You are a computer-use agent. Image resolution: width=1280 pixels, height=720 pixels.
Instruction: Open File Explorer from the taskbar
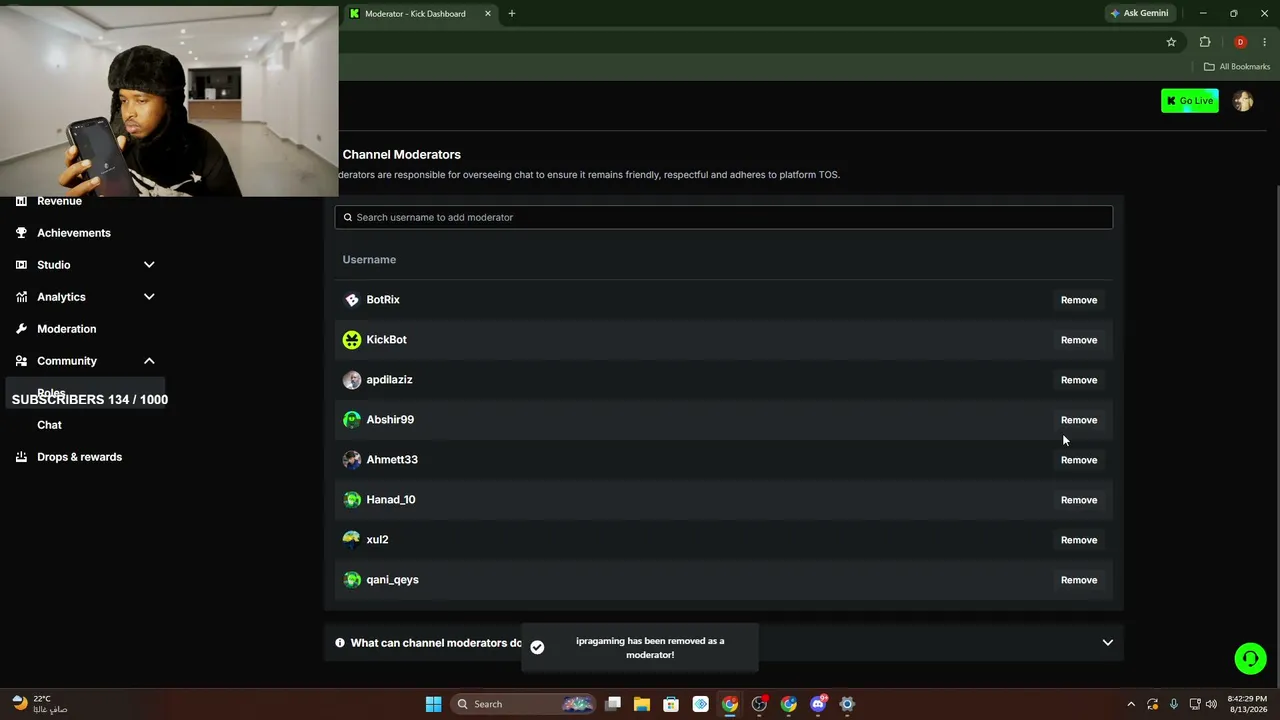(641, 704)
